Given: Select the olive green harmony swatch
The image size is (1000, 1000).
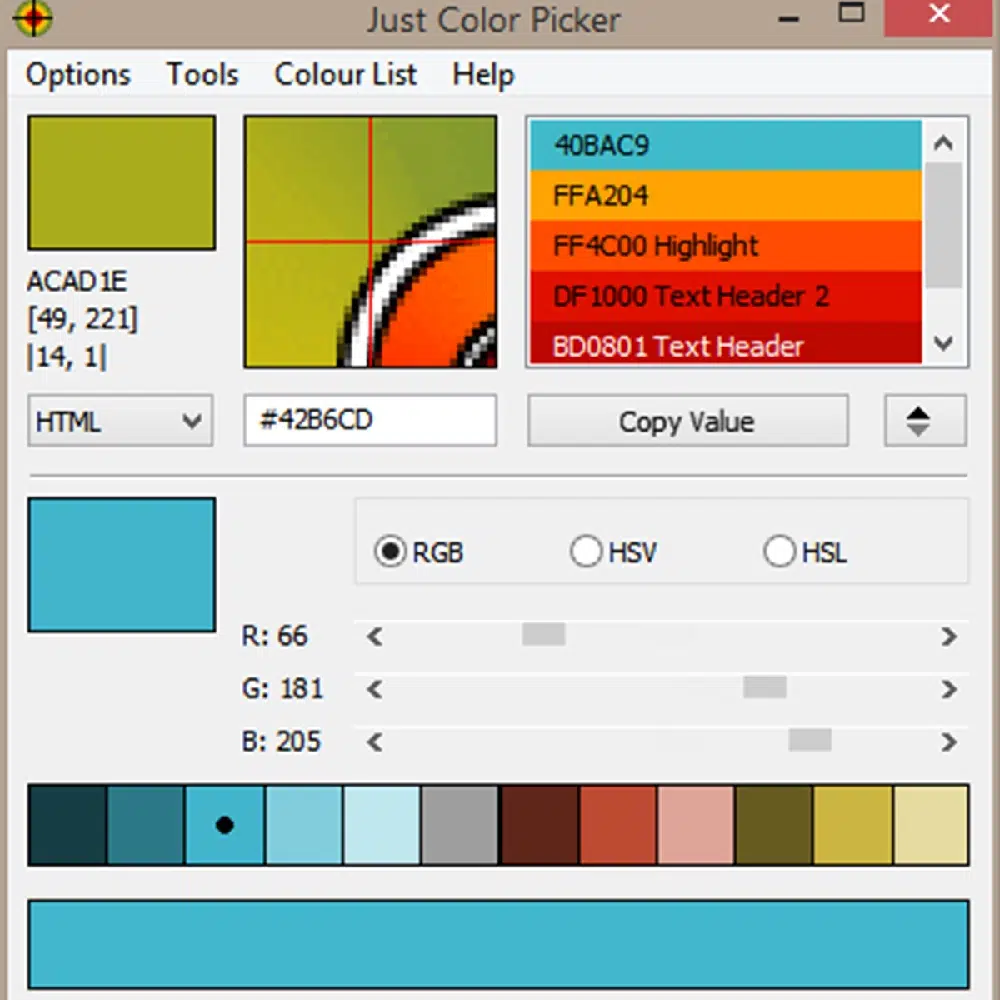Looking at the screenshot, I should tap(774, 825).
